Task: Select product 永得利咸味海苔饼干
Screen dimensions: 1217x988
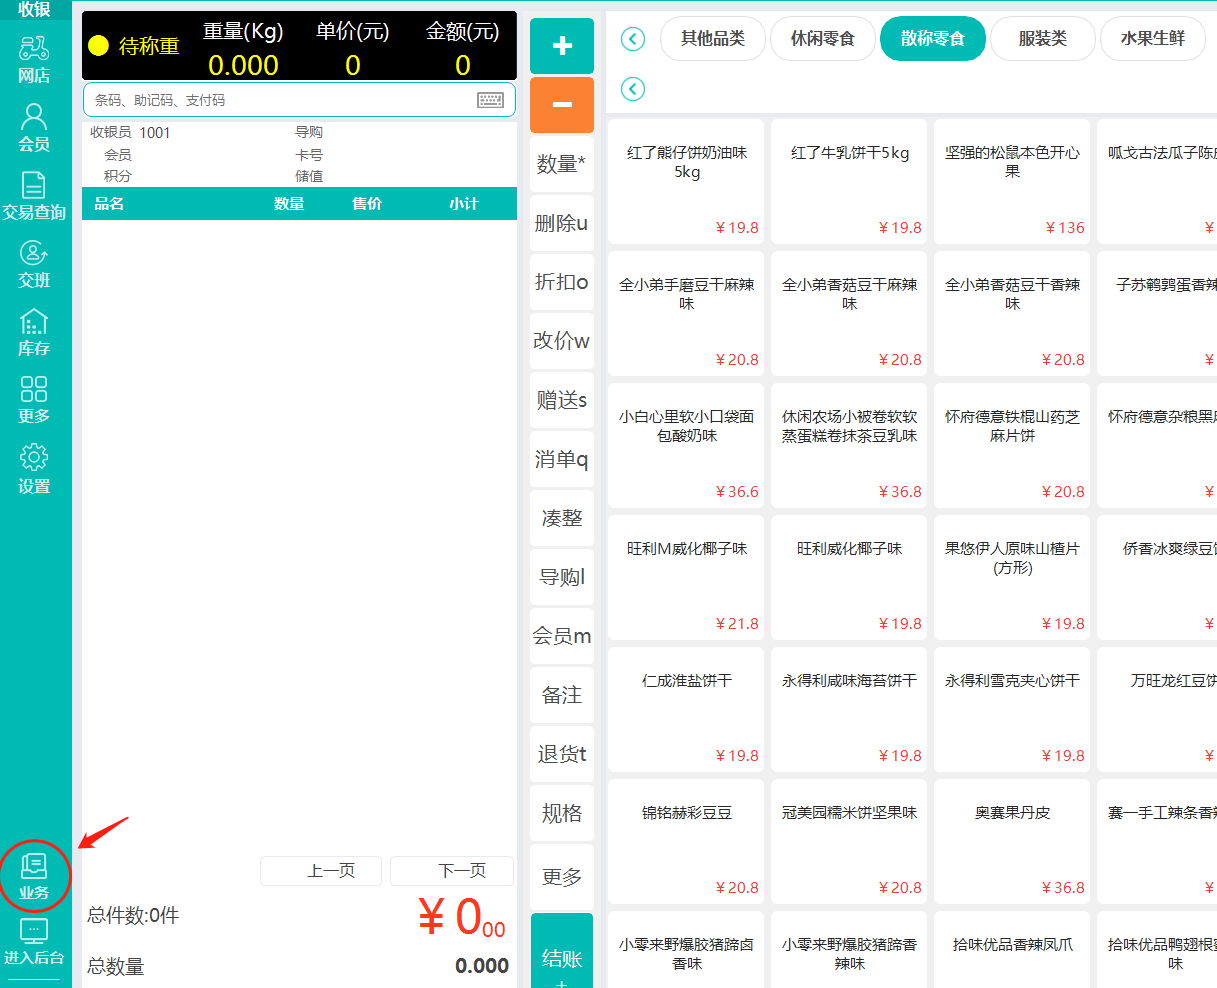Action: point(849,710)
